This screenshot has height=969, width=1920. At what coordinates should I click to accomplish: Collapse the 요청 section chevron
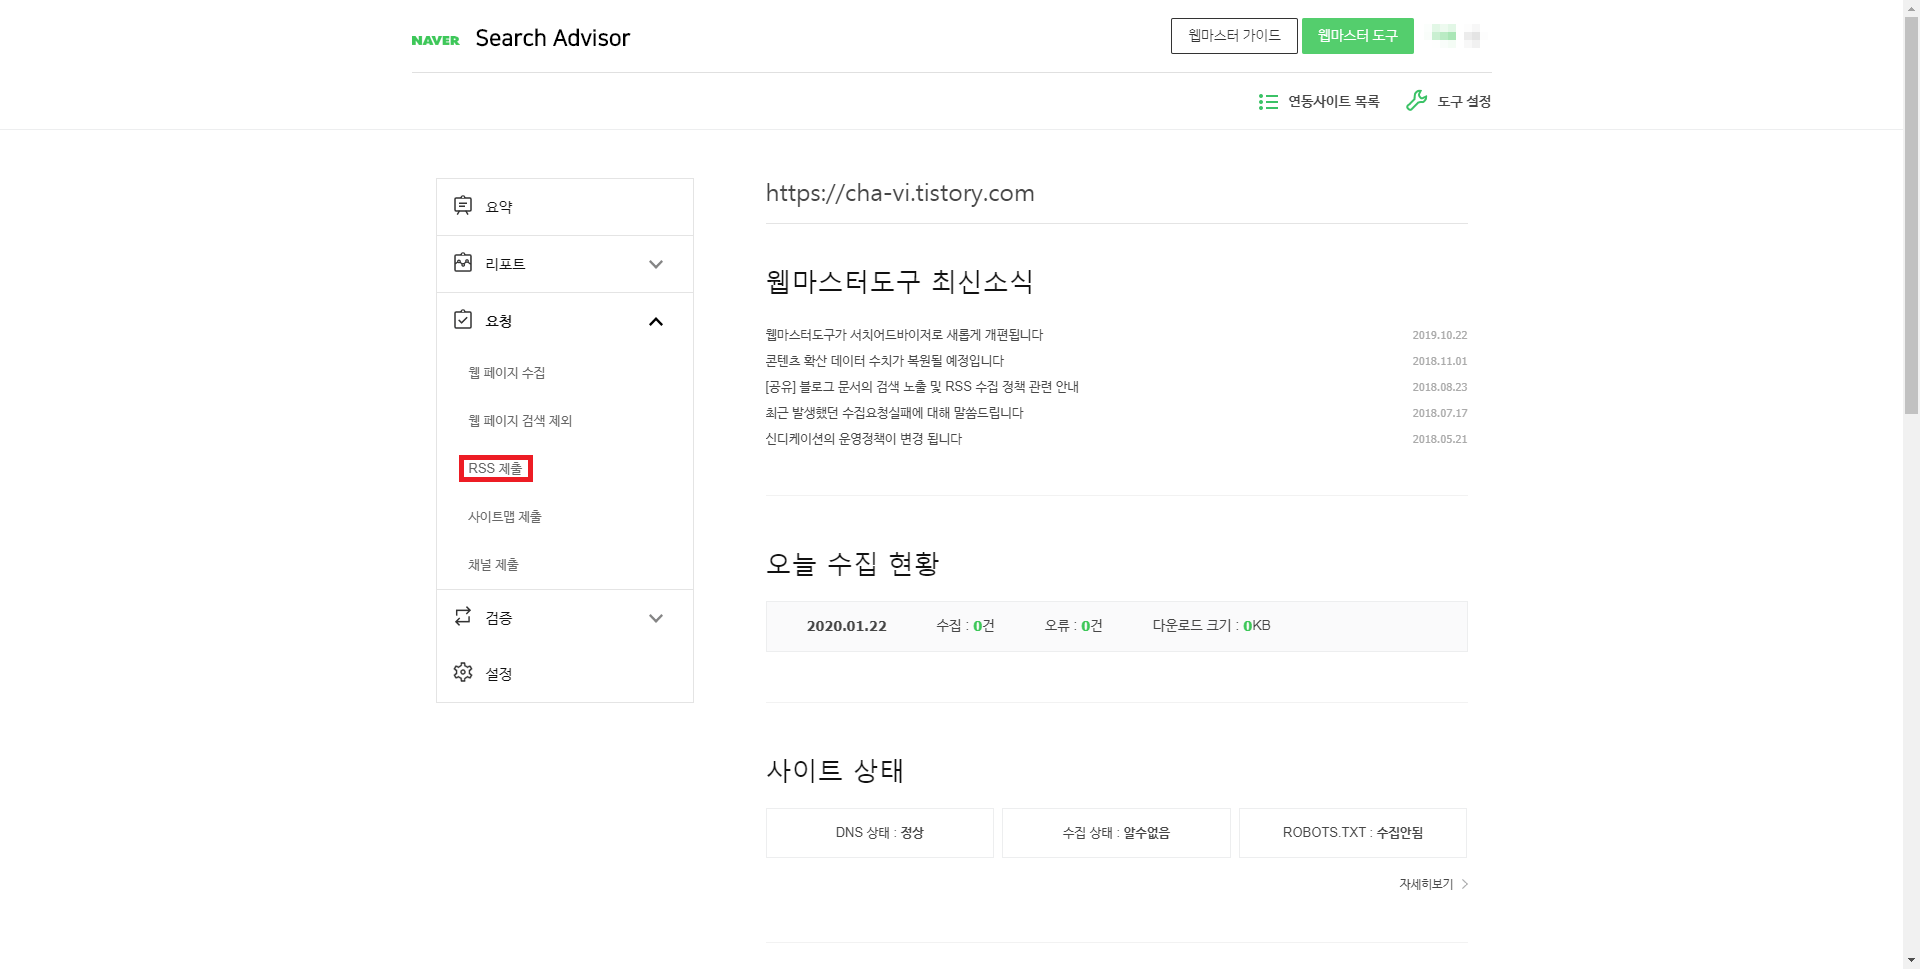tap(656, 321)
